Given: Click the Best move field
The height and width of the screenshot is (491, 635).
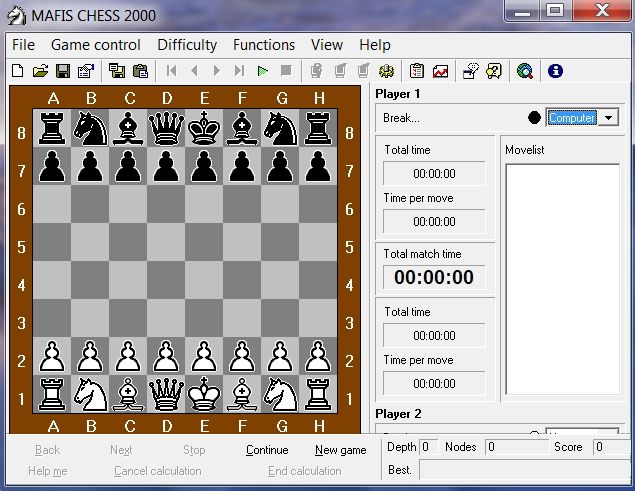Looking at the screenshot, I should tap(525, 470).
